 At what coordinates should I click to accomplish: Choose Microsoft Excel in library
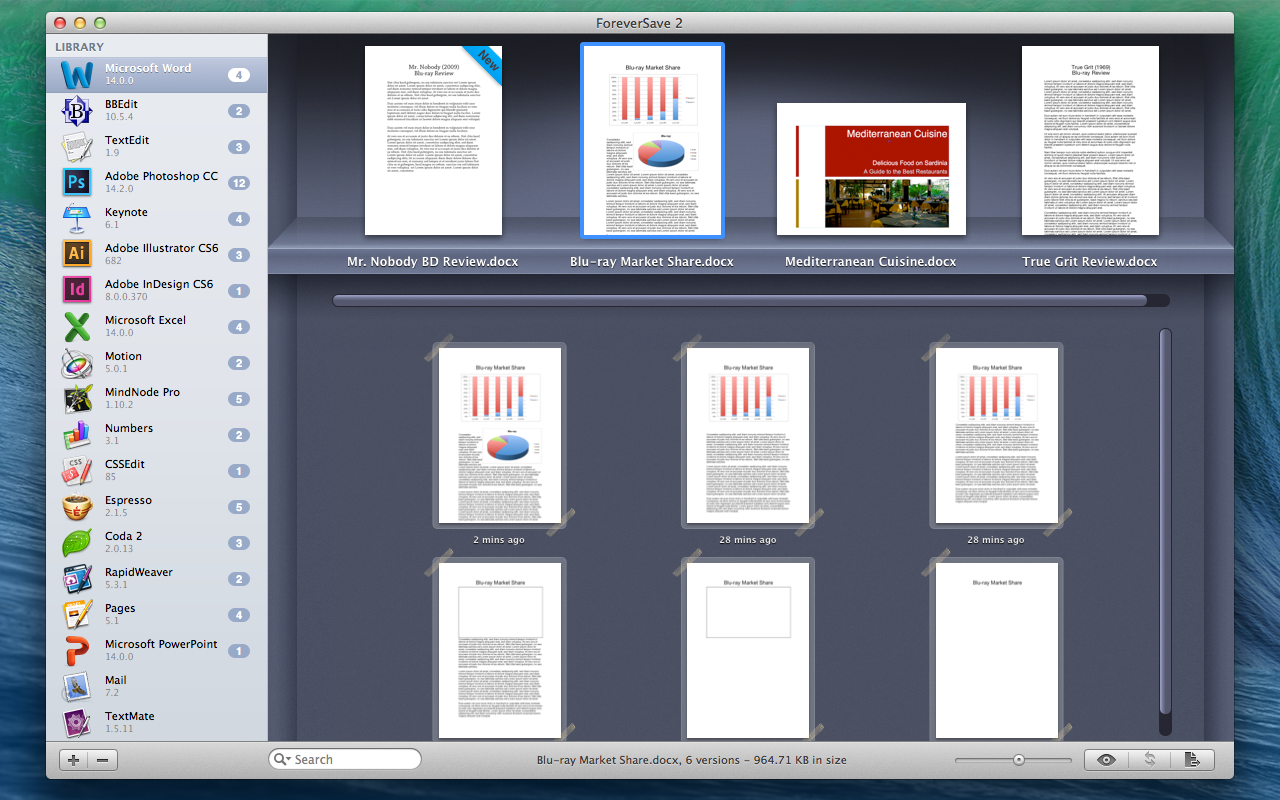157,327
